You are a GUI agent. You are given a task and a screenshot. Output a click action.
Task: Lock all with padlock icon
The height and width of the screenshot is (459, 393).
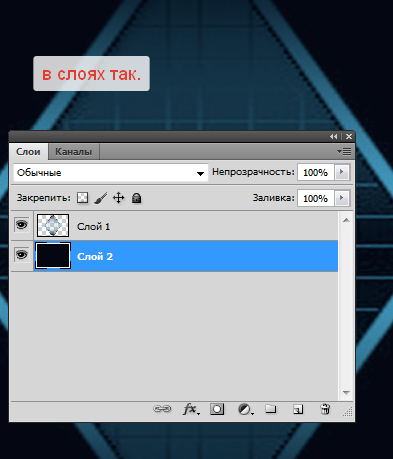136,198
